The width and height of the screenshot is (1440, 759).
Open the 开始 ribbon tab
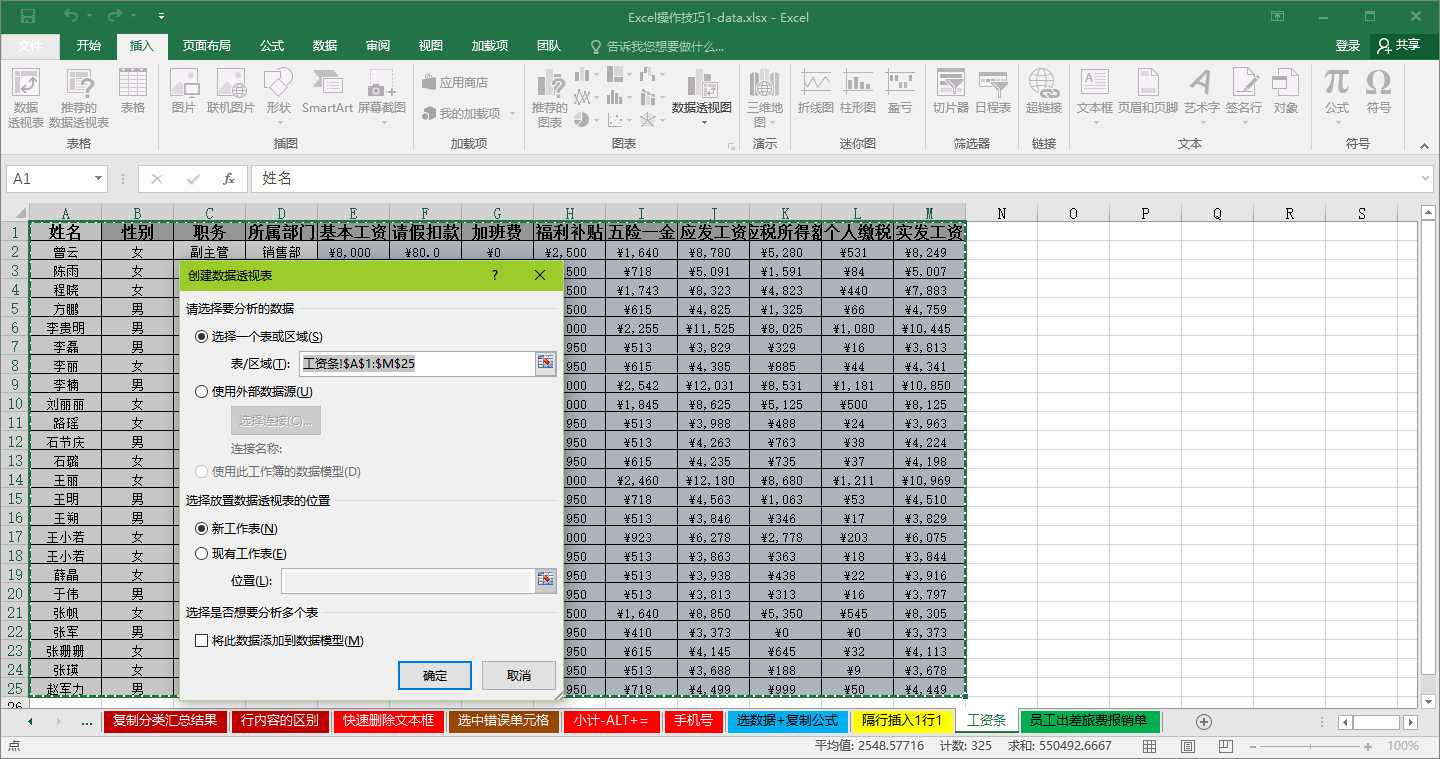tap(88, 45)
